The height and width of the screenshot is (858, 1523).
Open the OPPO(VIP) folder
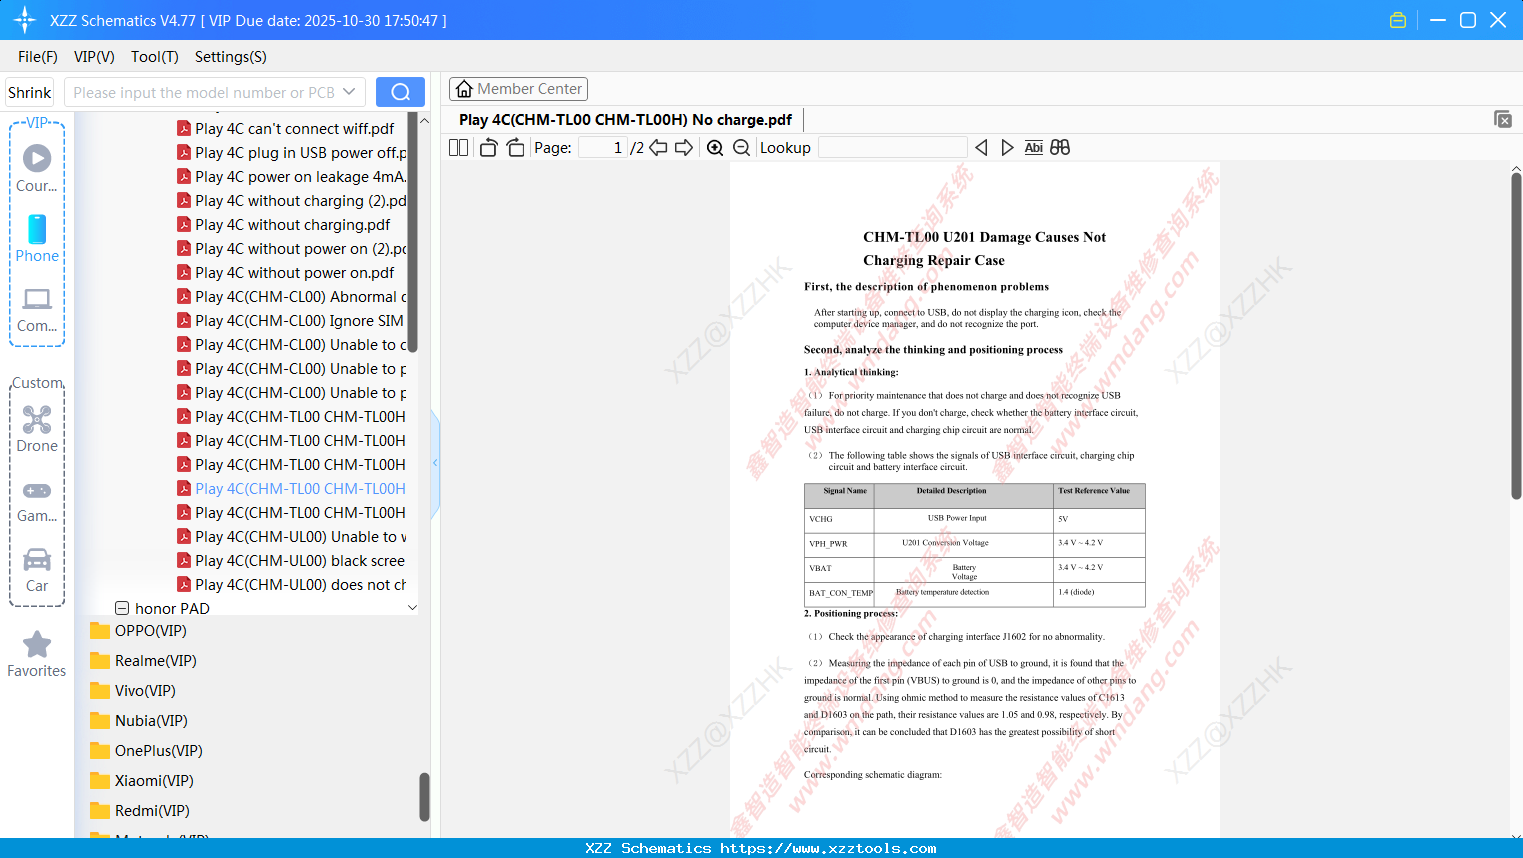pyautogui.click(x=139, y=631)
